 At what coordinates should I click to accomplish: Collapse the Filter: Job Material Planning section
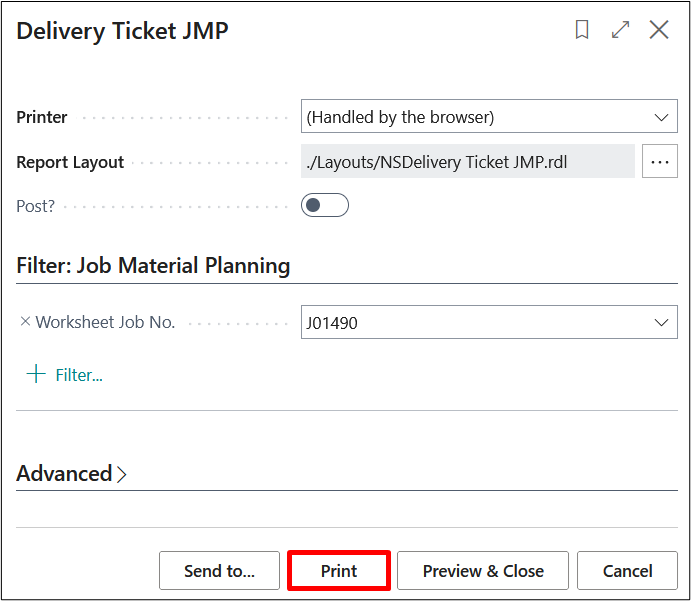pos(153,266)
